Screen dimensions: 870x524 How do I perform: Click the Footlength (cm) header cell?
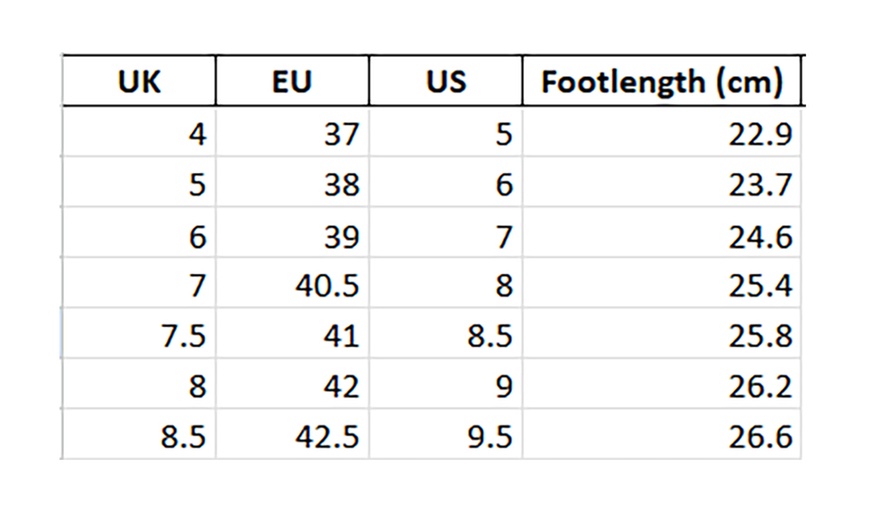(x=661, y=81)
